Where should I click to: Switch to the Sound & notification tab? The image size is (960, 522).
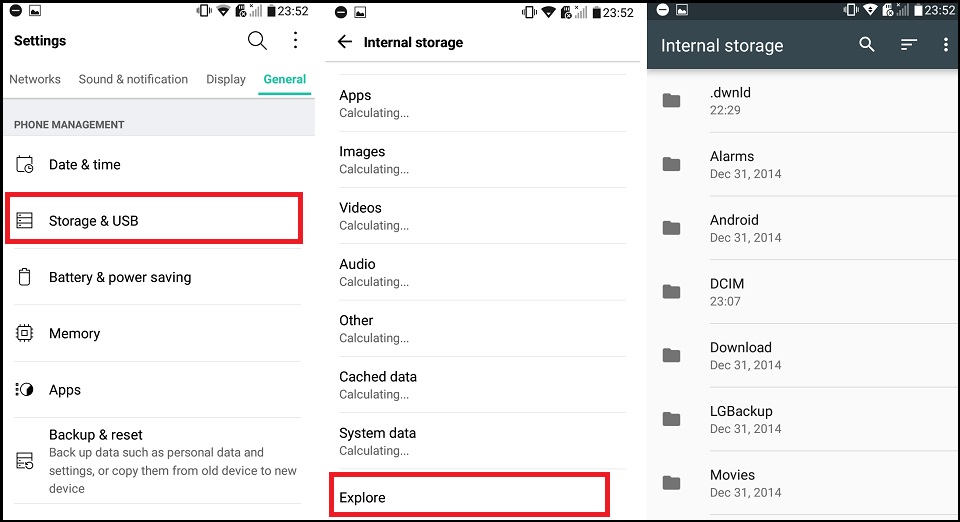133,79
